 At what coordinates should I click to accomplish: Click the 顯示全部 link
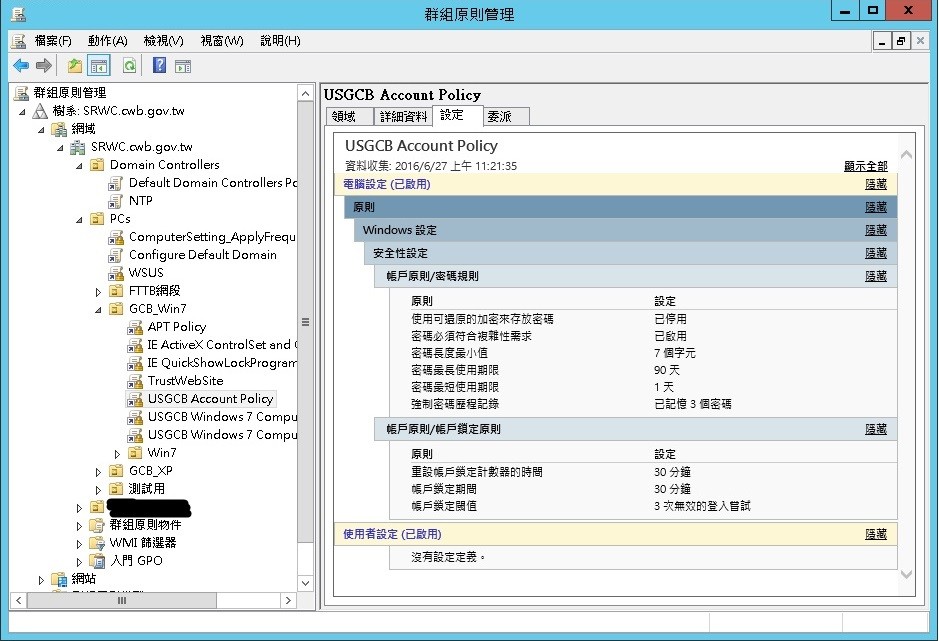(865, 166)
